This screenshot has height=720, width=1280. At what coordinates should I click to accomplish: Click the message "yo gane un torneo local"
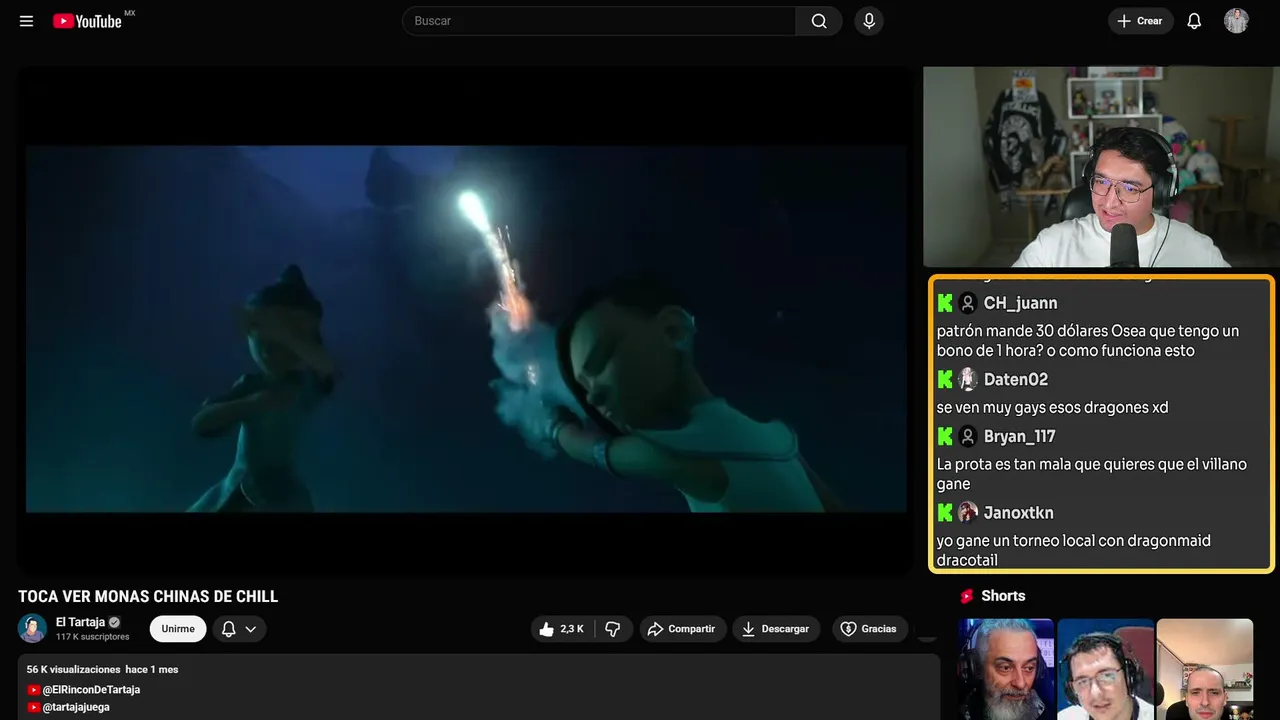click(x=1074, y=550)
